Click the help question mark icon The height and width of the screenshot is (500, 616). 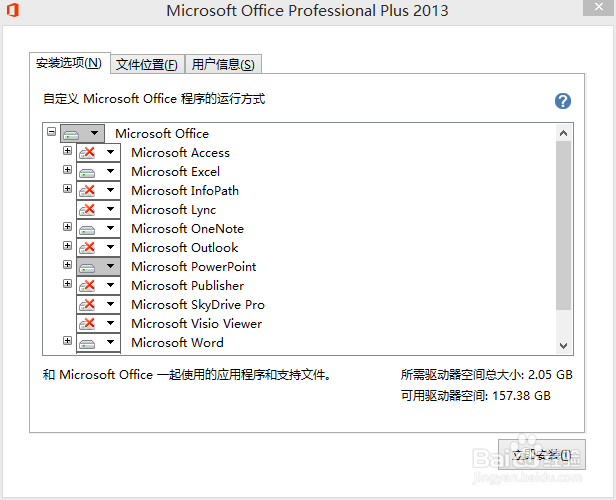(x=563, y=101)
